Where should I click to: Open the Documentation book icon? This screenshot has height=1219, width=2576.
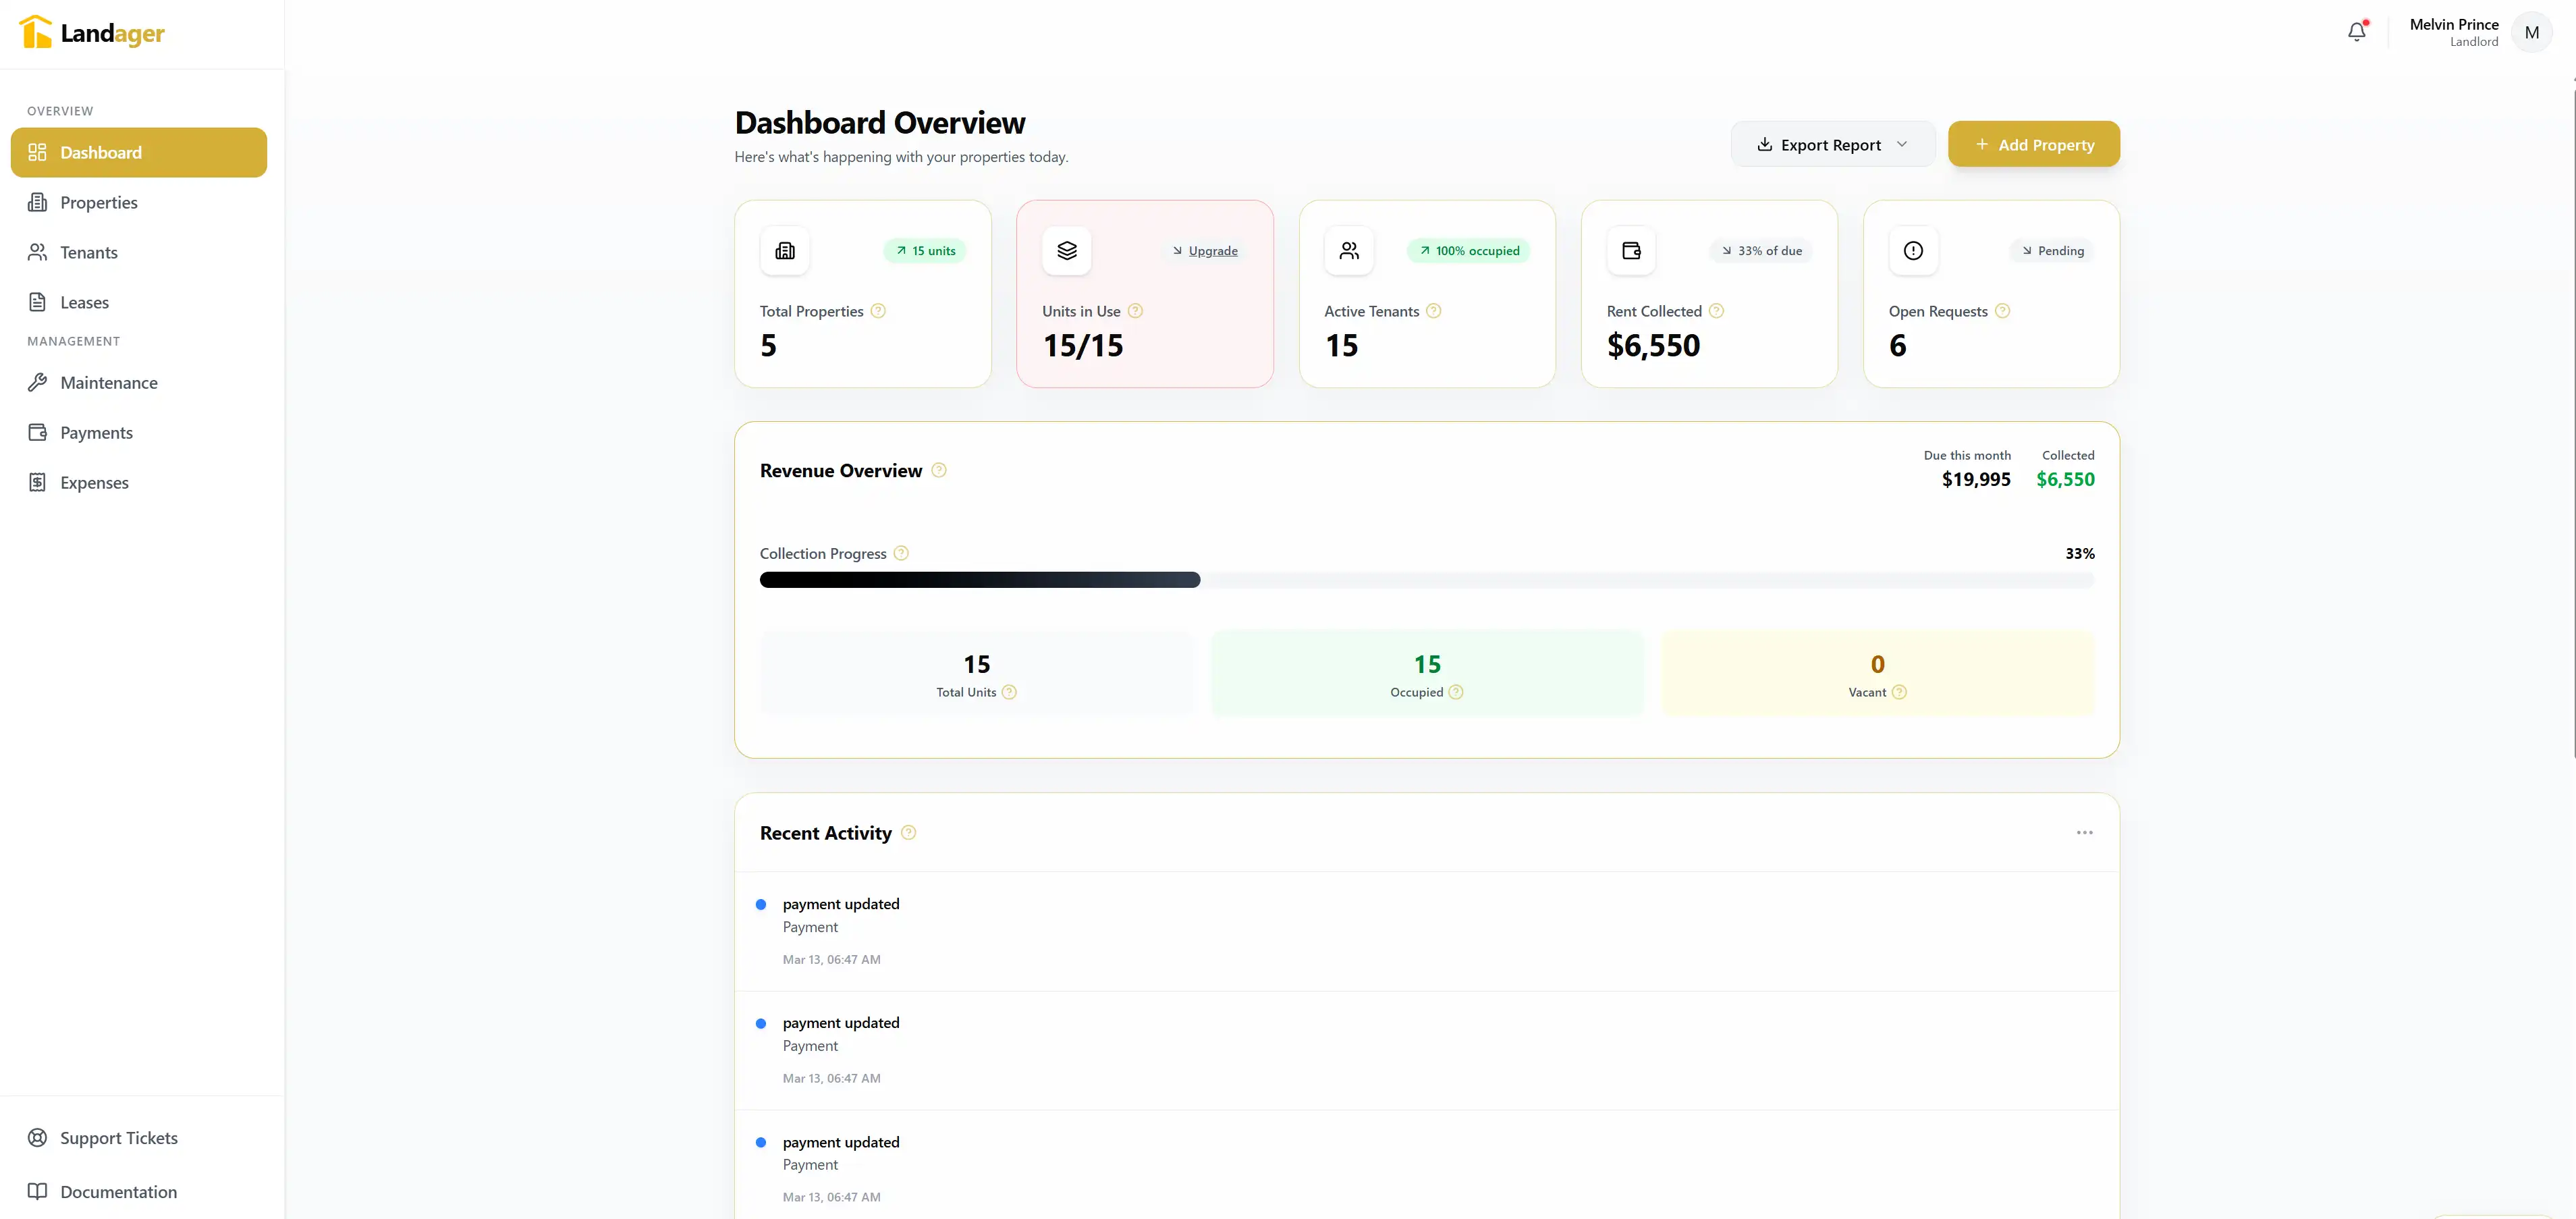37,1191
